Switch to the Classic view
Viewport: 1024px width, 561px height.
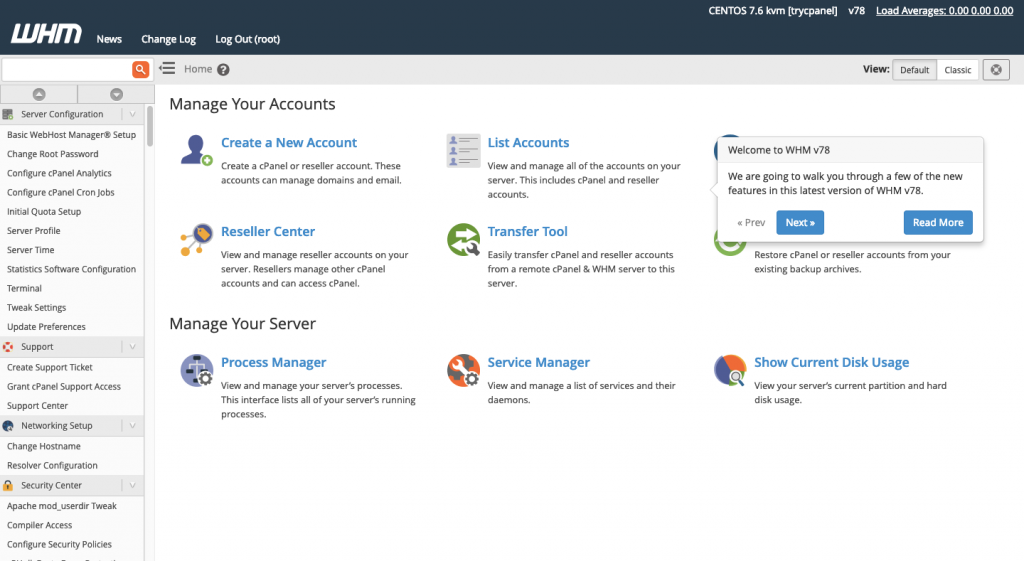(x=957, y=70)
